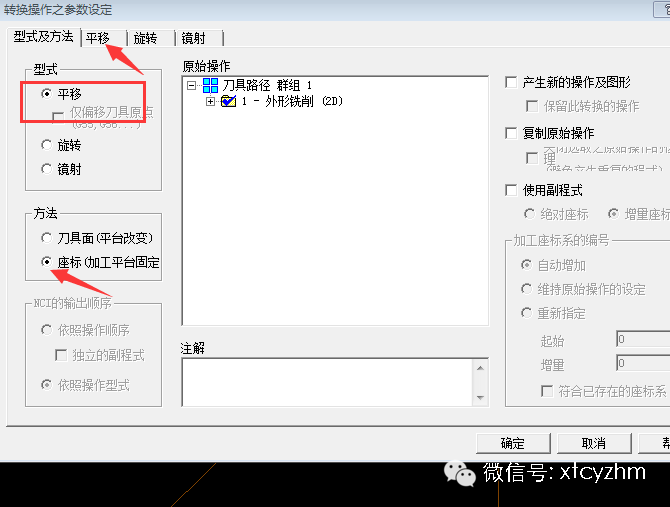The height and width of the screenshot is (507, 670).
Task: Expand the 外形铣削 (2D) operation node
Action: (x=210, y=102)
